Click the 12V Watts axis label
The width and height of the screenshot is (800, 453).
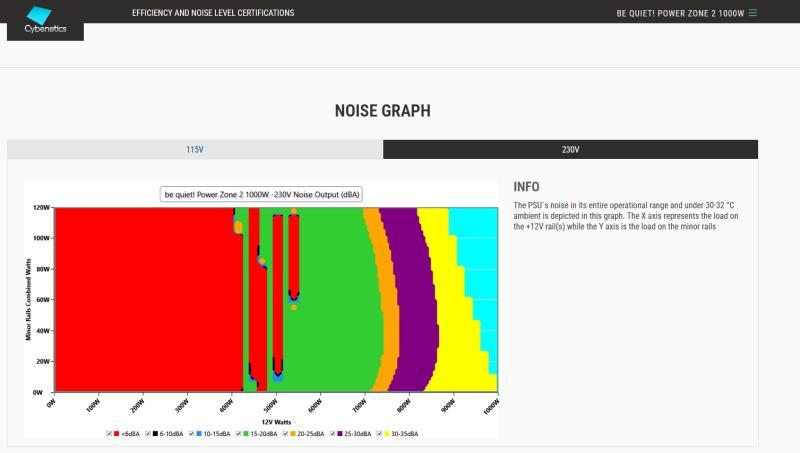[x=276, y=422]
